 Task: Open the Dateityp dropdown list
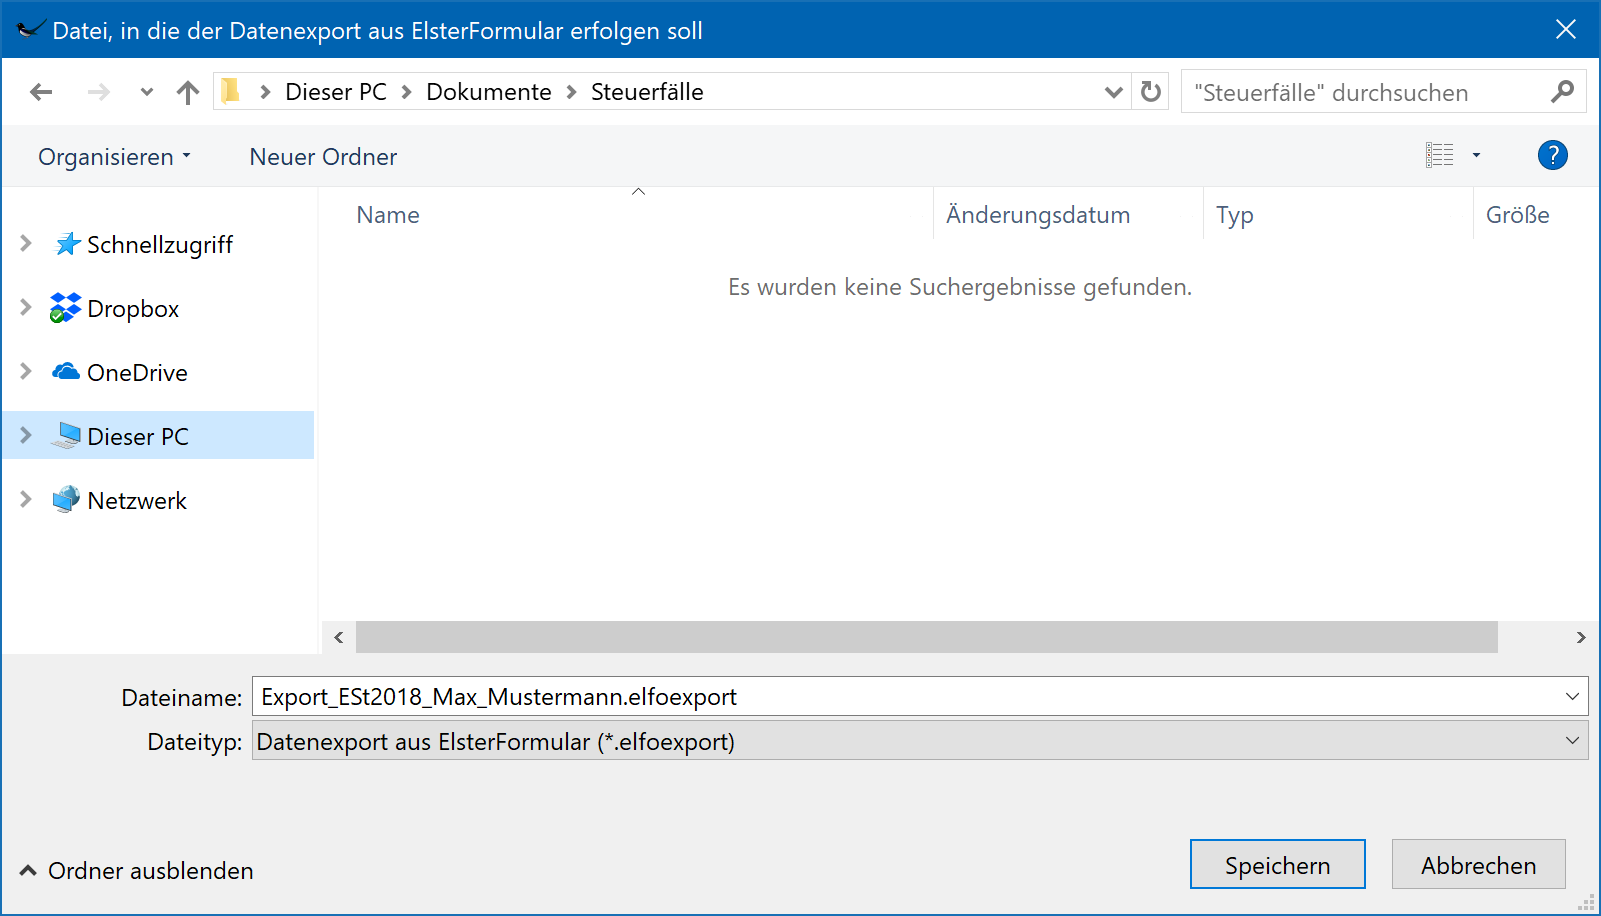click(1572, 741)
